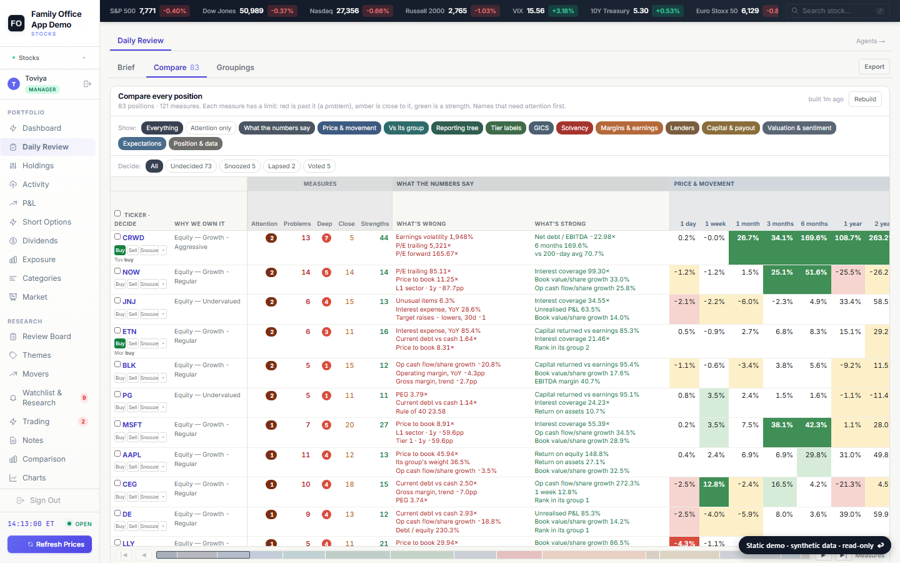Screen dimensions: 900x563
Task: Tick the AAPL row checkbox
Action: pyautogui.click(x=118, y=453)
